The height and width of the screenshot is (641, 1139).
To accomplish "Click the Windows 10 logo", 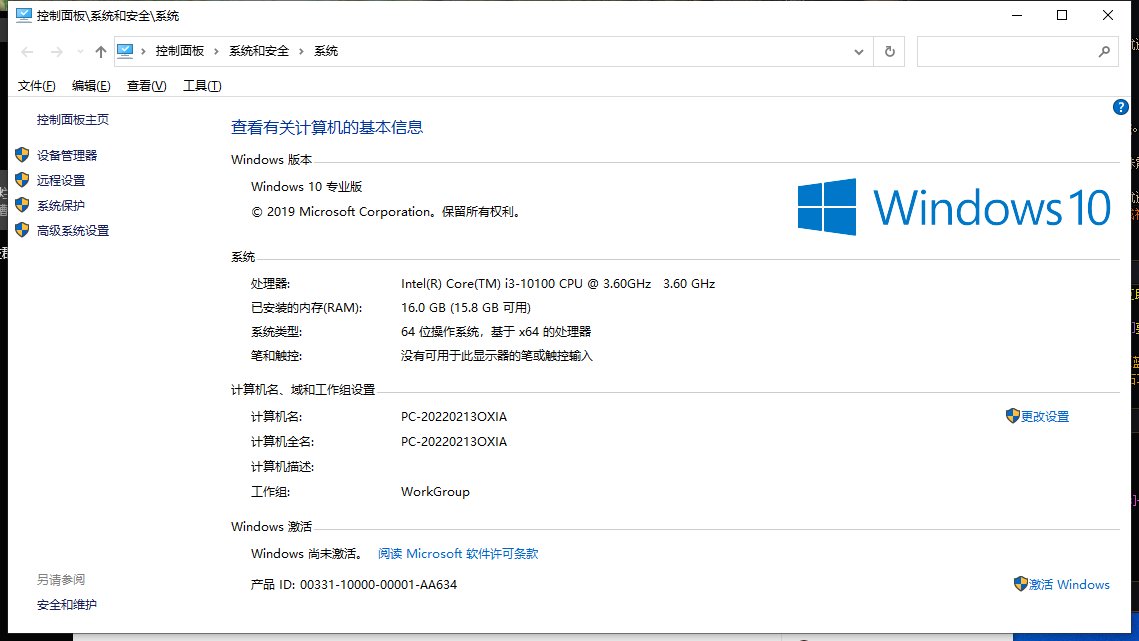I will 953,207.
